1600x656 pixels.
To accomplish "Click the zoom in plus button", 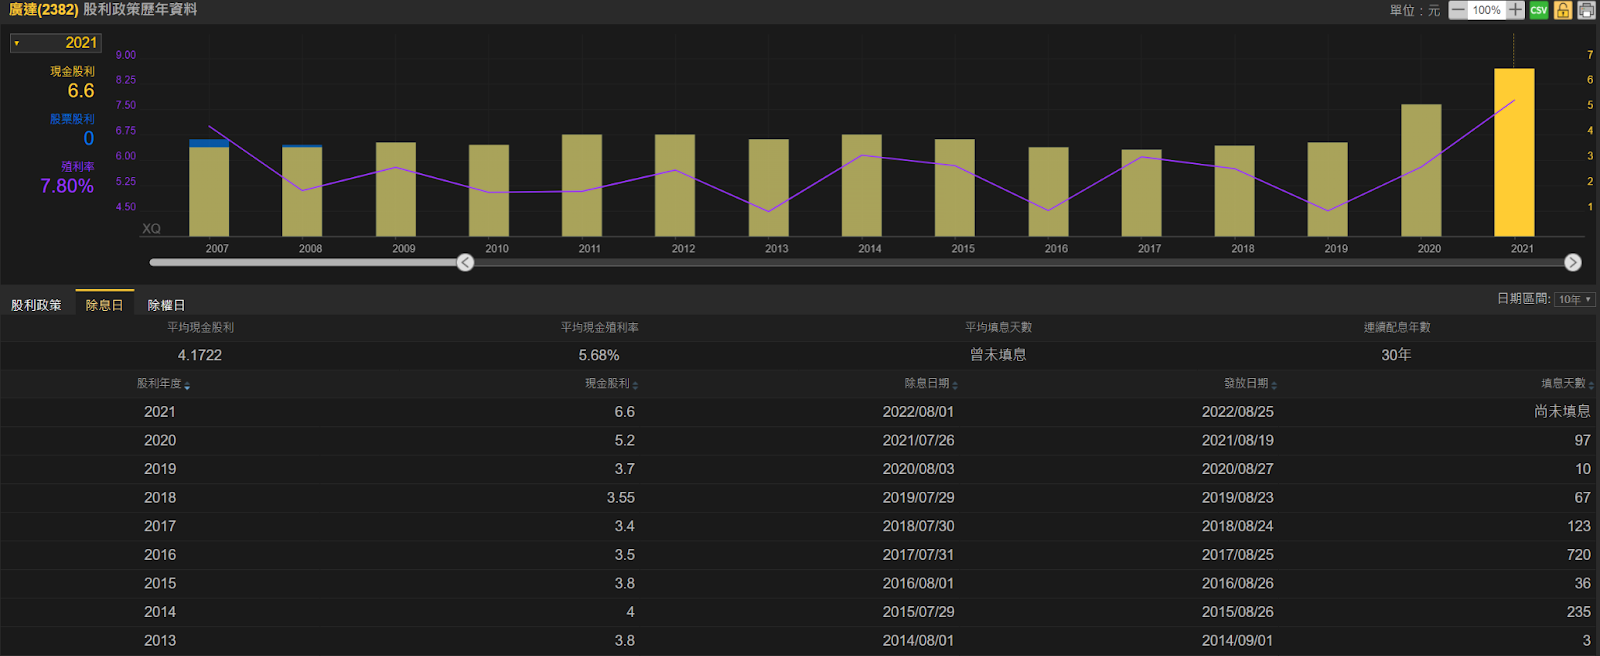I will (1516, 10).
